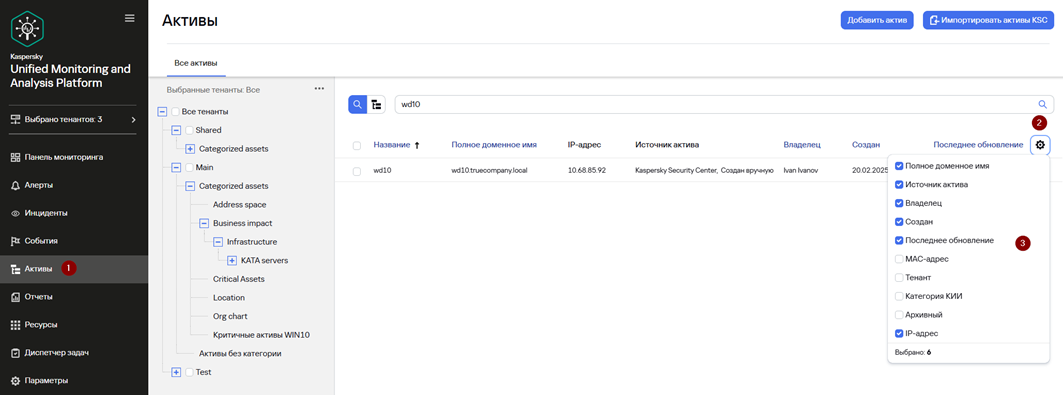Open Выбрано тенантов: 3 selector
Image resolution: width=1063 pixels, height=395 pixels.
[x=74, y=120]
